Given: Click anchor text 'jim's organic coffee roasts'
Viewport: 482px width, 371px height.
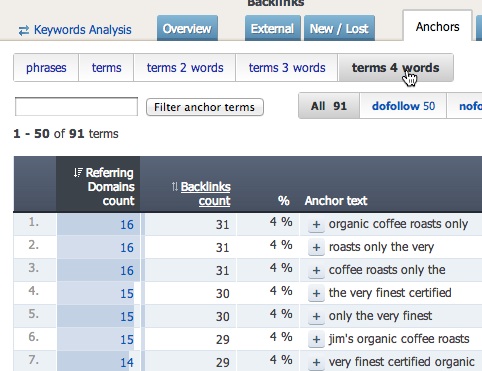Looking at the screenshot, I should pos(399,339).
